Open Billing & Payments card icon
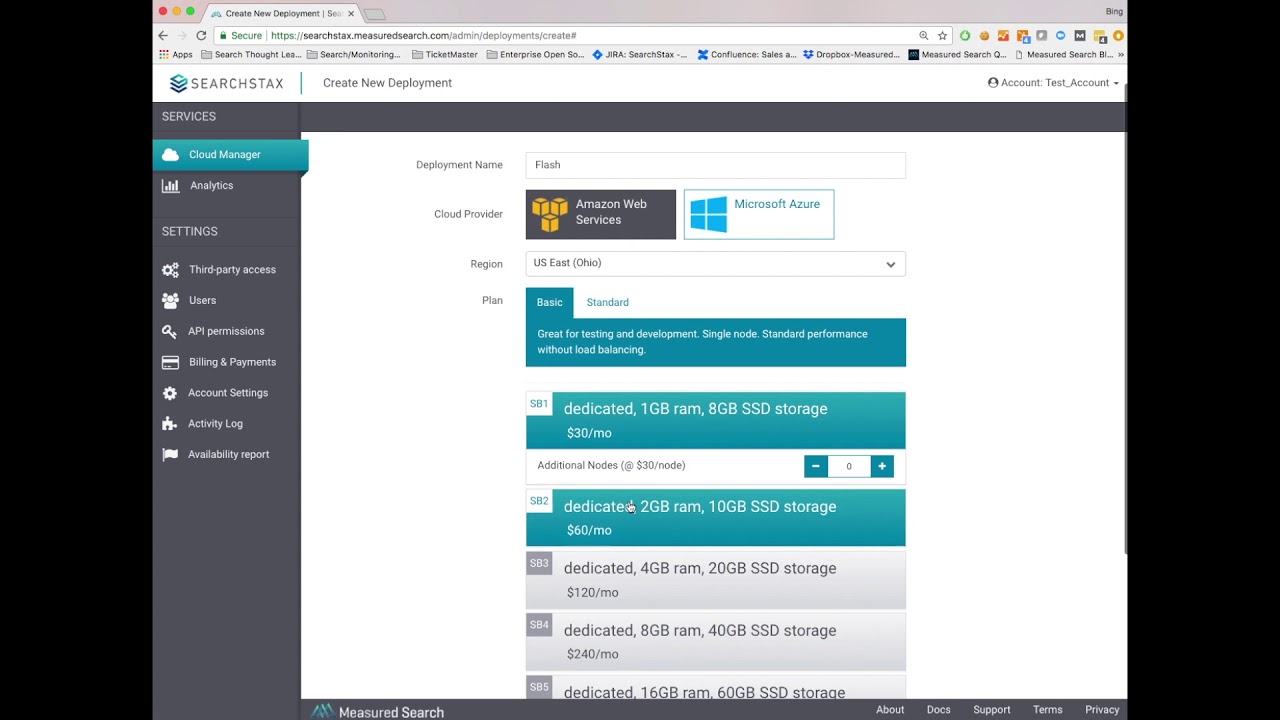 coord(170,362)
